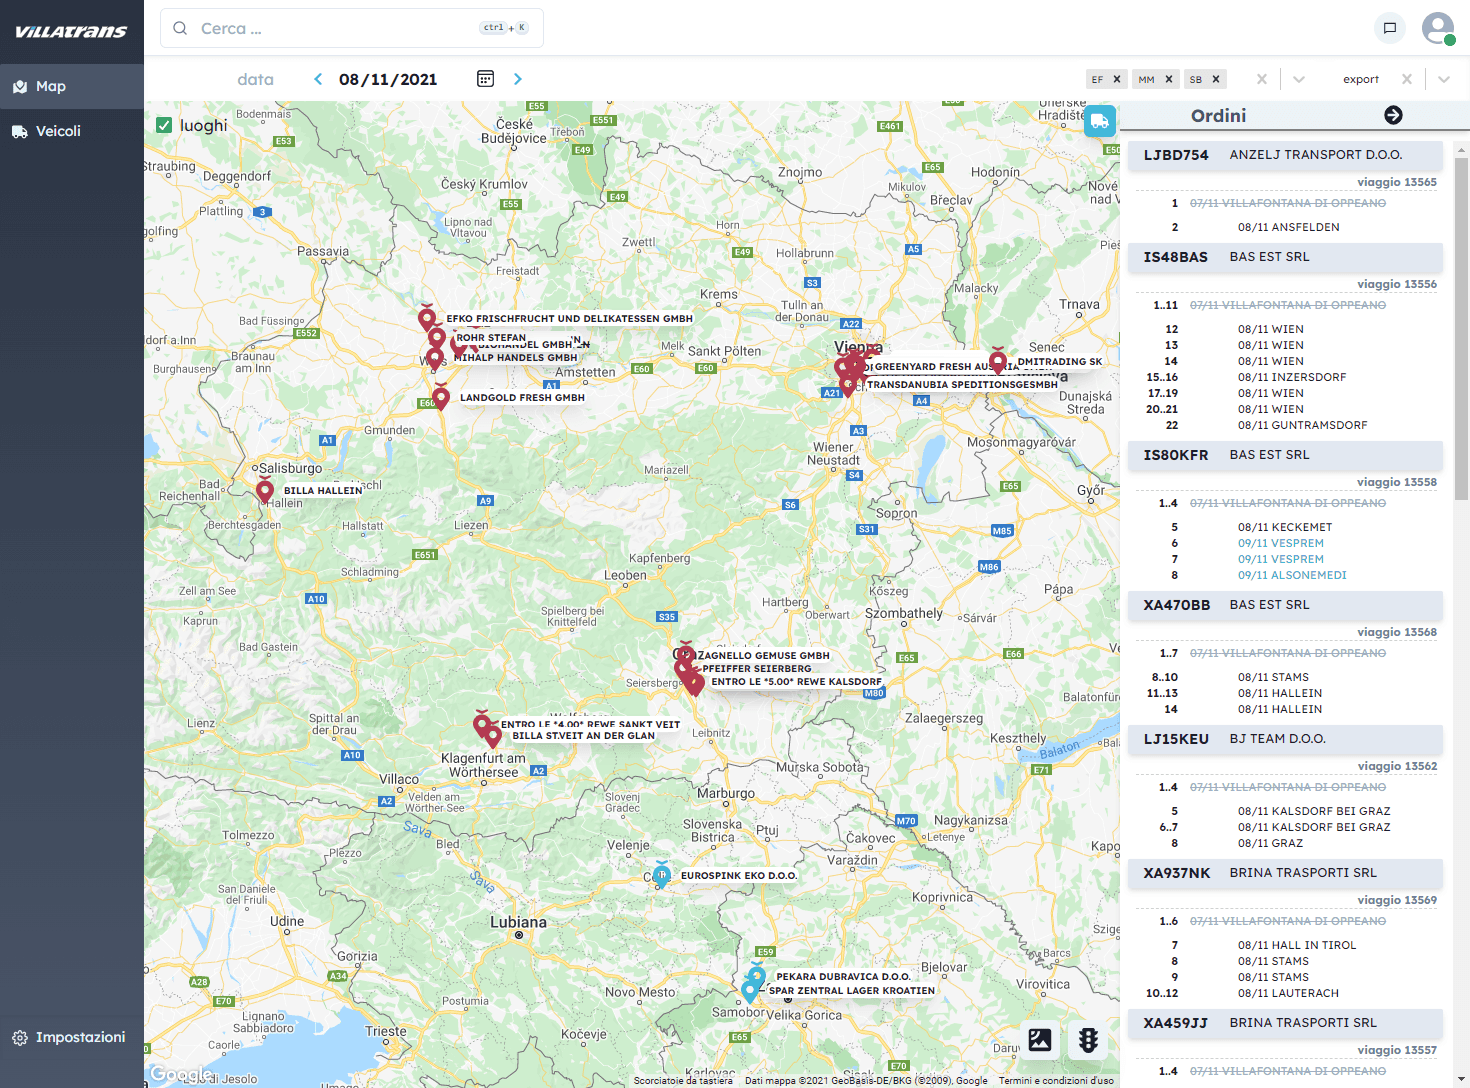Open viaggio 13565 link
The height and width of the screenshot is (1088, 1470).
1397,182
